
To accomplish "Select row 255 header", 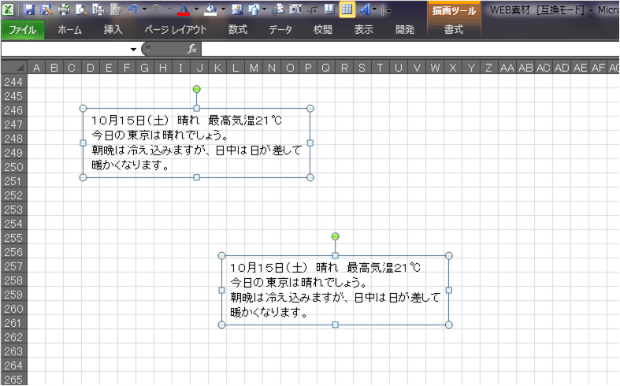I will tap(14, 238).
